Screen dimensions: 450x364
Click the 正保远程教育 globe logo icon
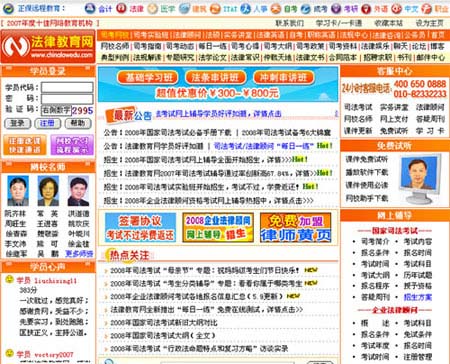(8, 8)
